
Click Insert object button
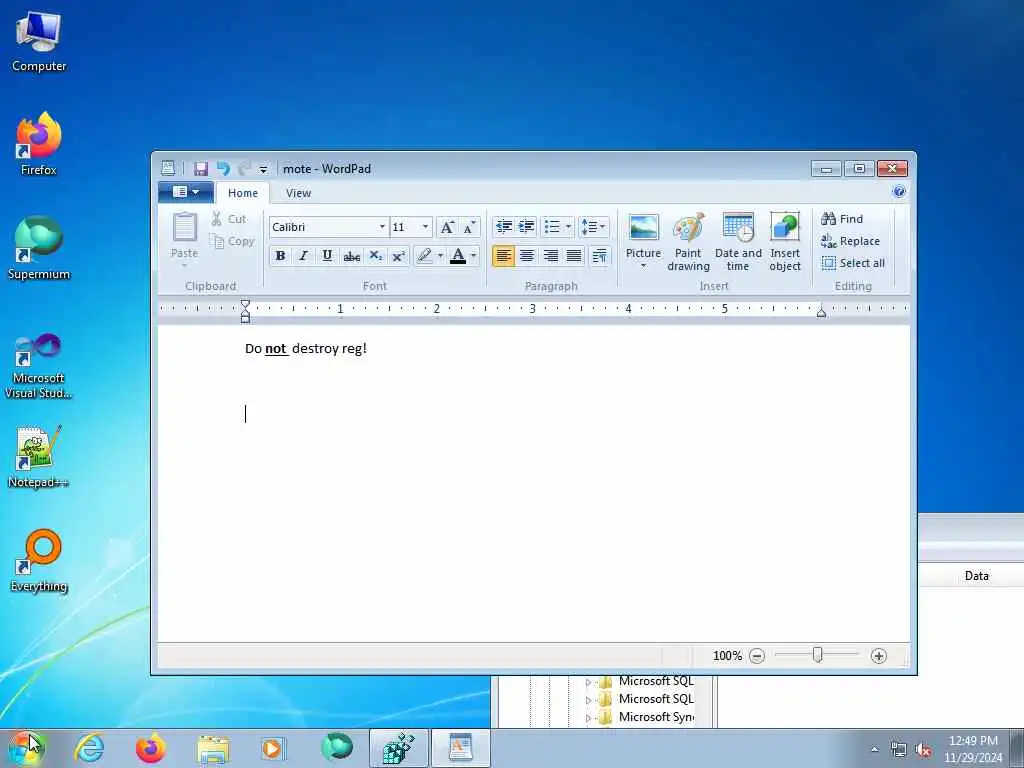coord(785,242)
